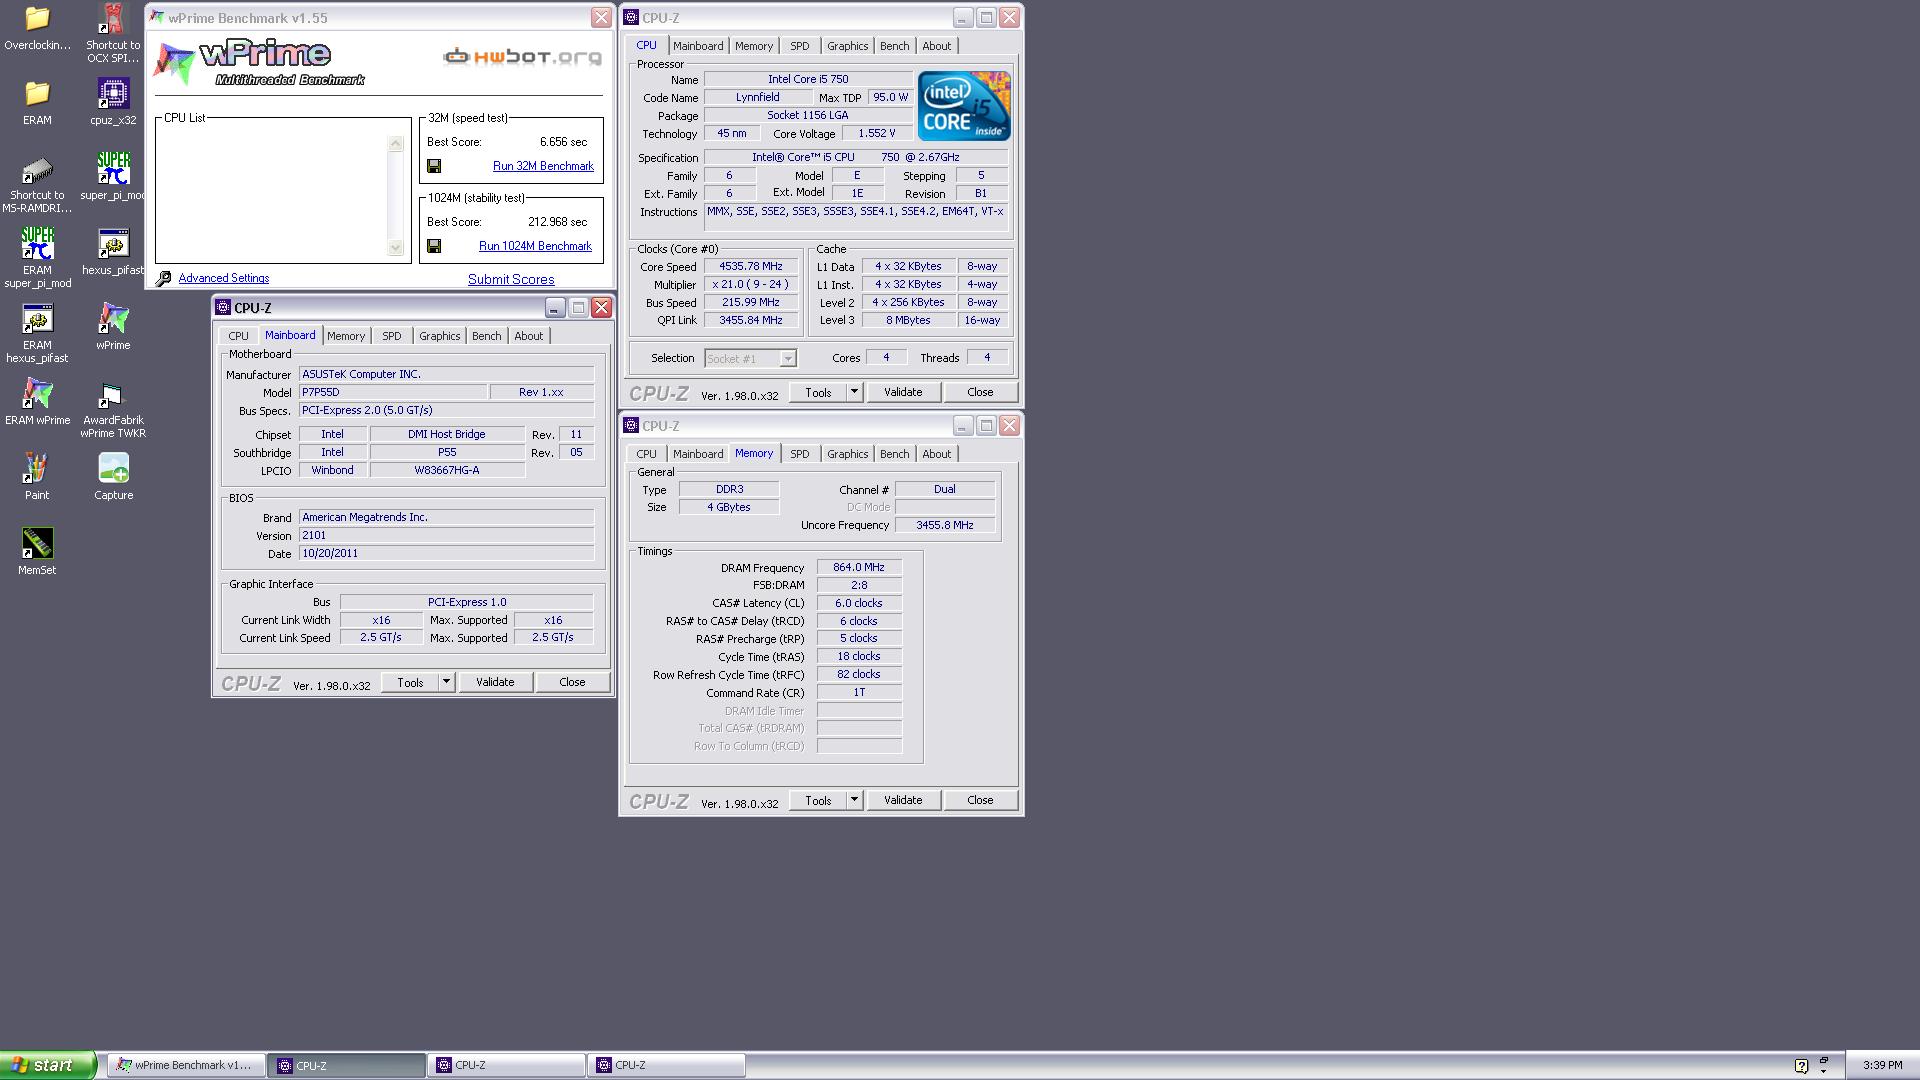
Task: Open SPD tab in Memory CPU-Z window
Action: coord(800,454)
